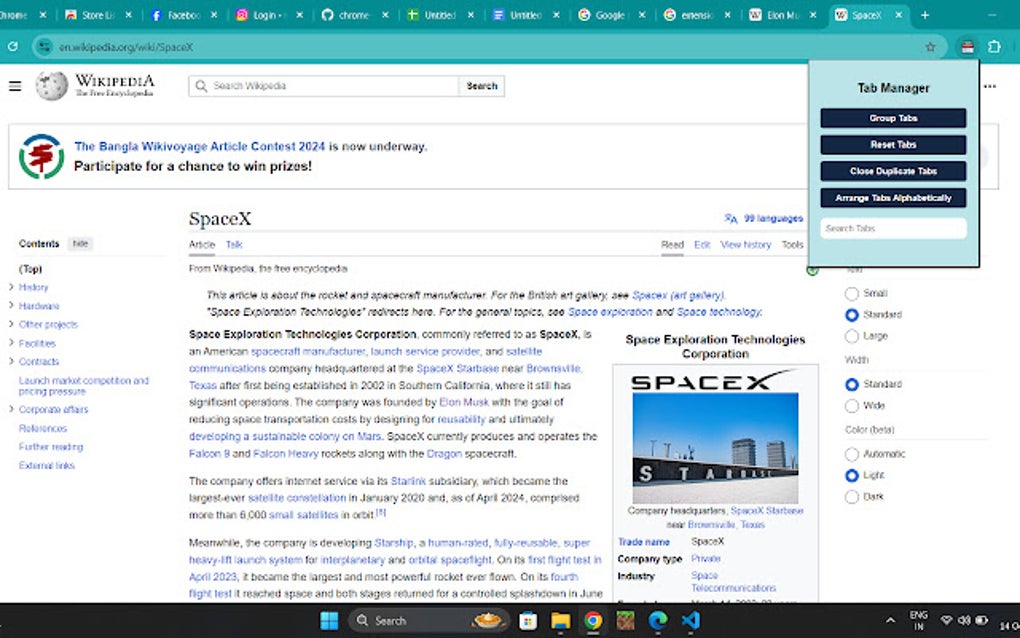Viewport: 1020px width, 638px height.
Task: Collapse the Contents sidebar with hide
Action: 79,243
